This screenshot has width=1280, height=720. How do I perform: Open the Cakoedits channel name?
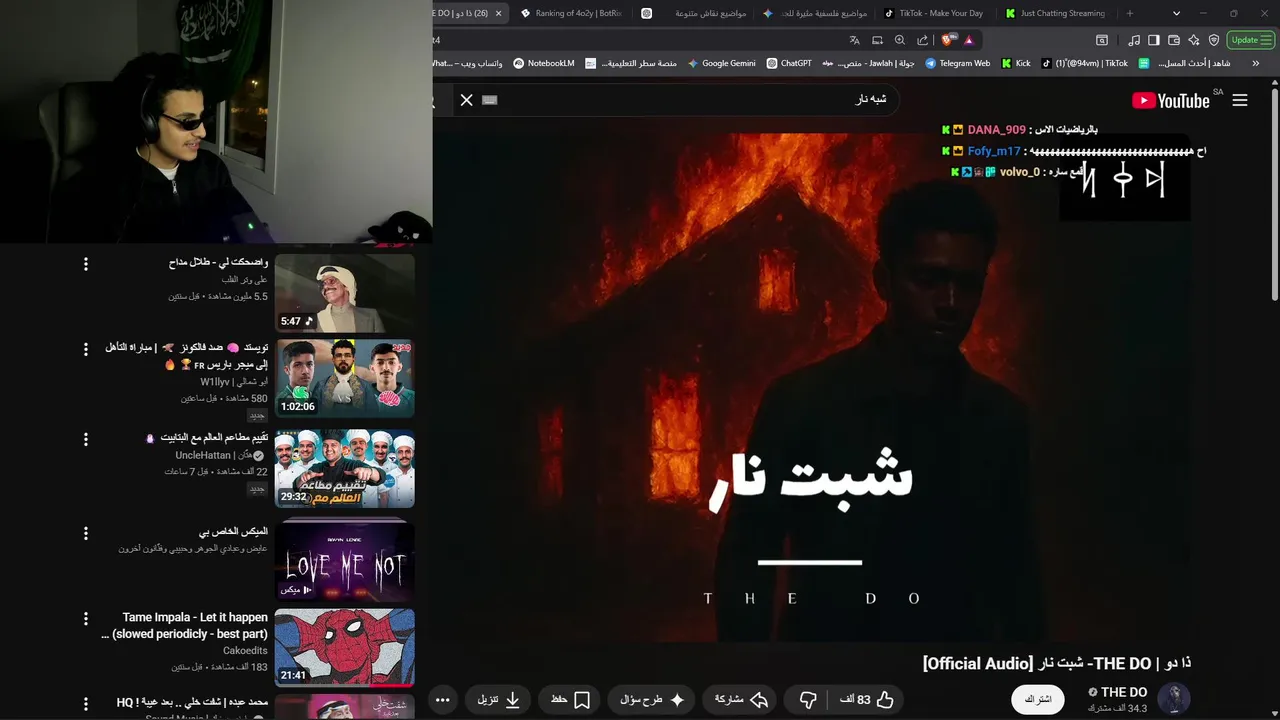coord(245,650)
